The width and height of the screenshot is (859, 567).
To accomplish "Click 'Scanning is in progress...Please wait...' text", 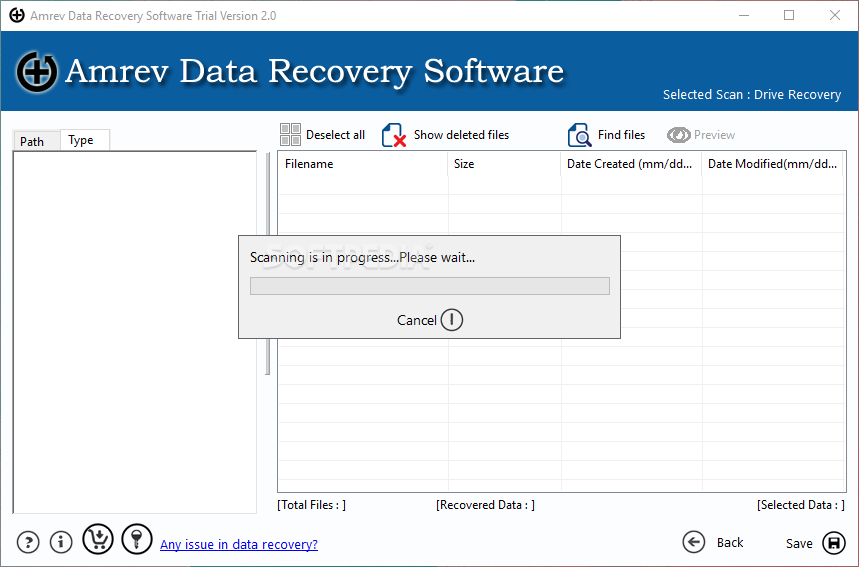I will [362, 257].
